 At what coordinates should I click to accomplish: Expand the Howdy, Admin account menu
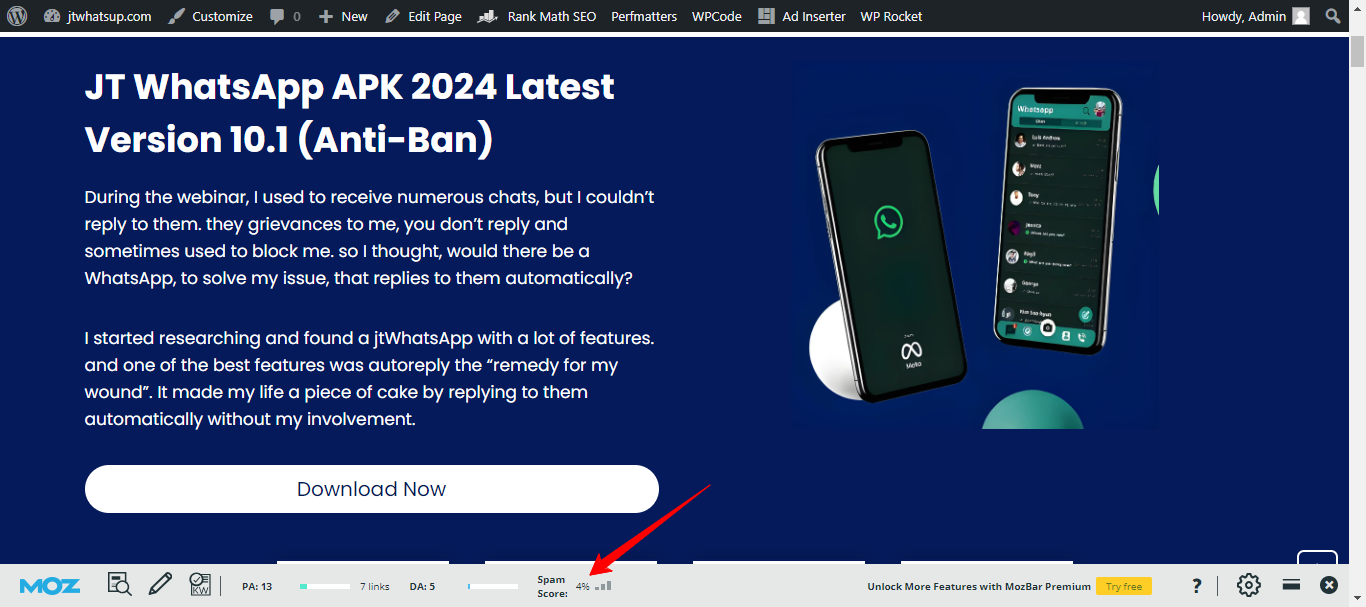(1255, 16)
